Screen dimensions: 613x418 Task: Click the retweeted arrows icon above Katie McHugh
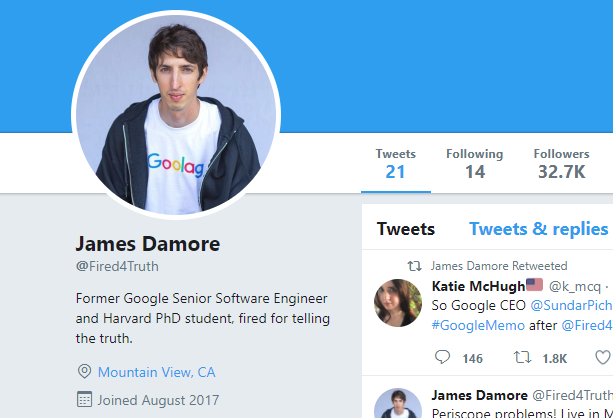415,266
